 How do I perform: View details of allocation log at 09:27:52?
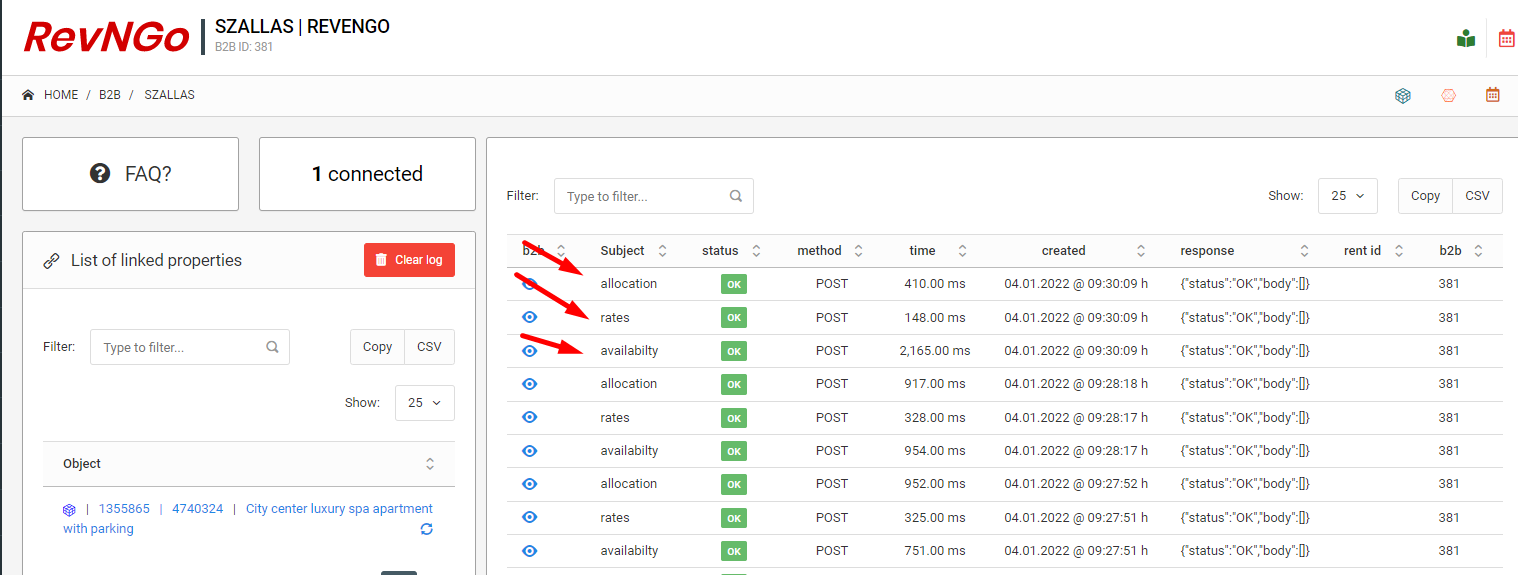tap(530, 484)
